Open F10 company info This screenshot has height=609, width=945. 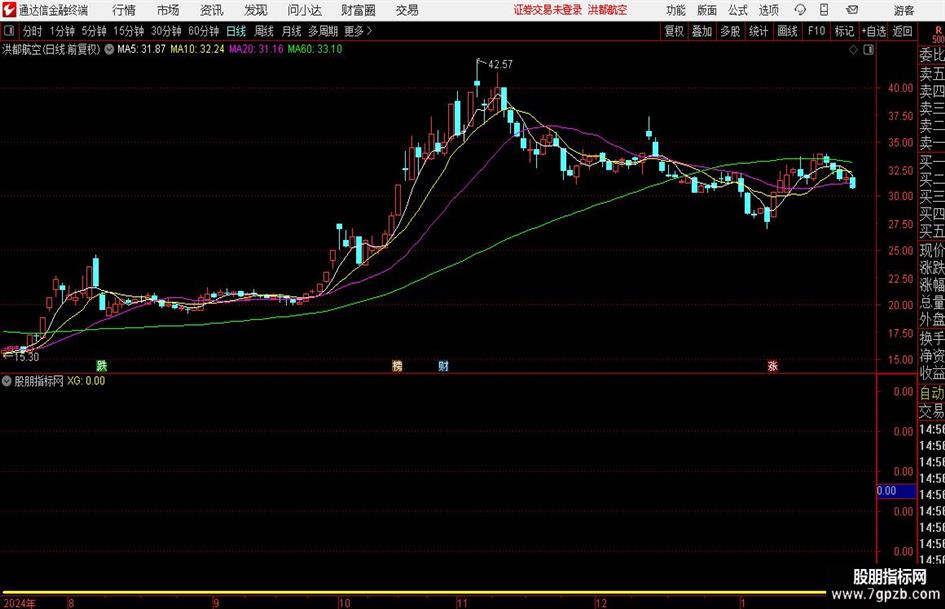point(816,31)
